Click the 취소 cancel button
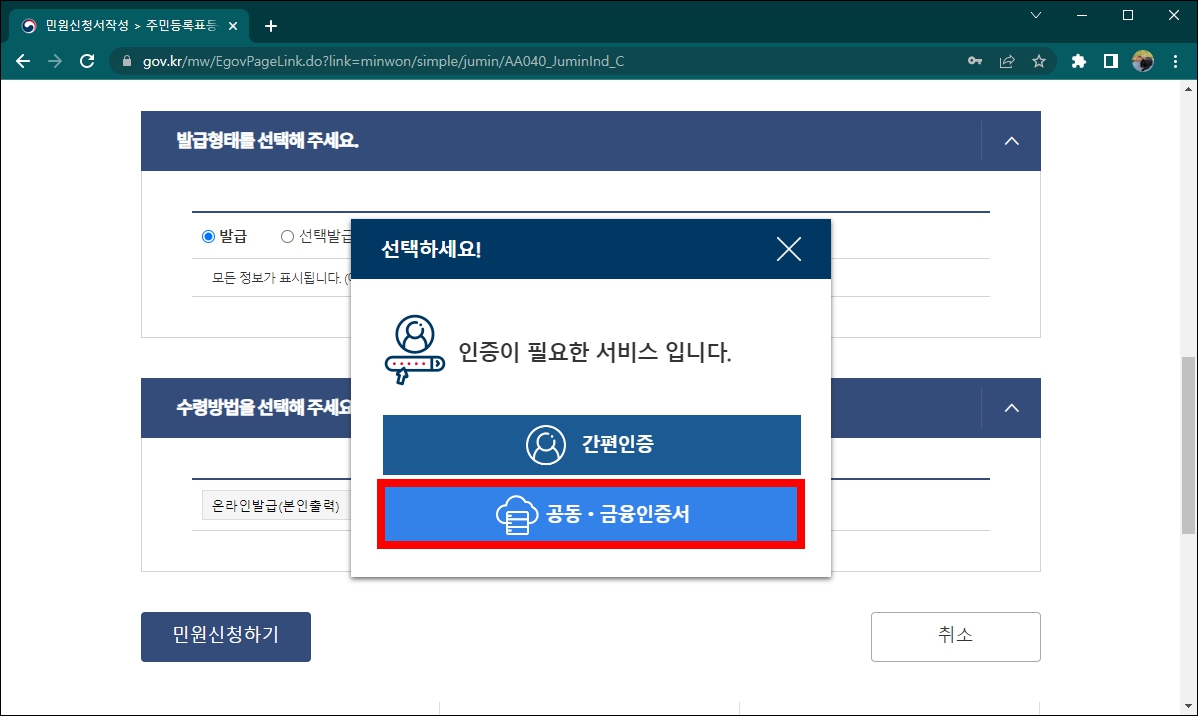 coord(955,637)
